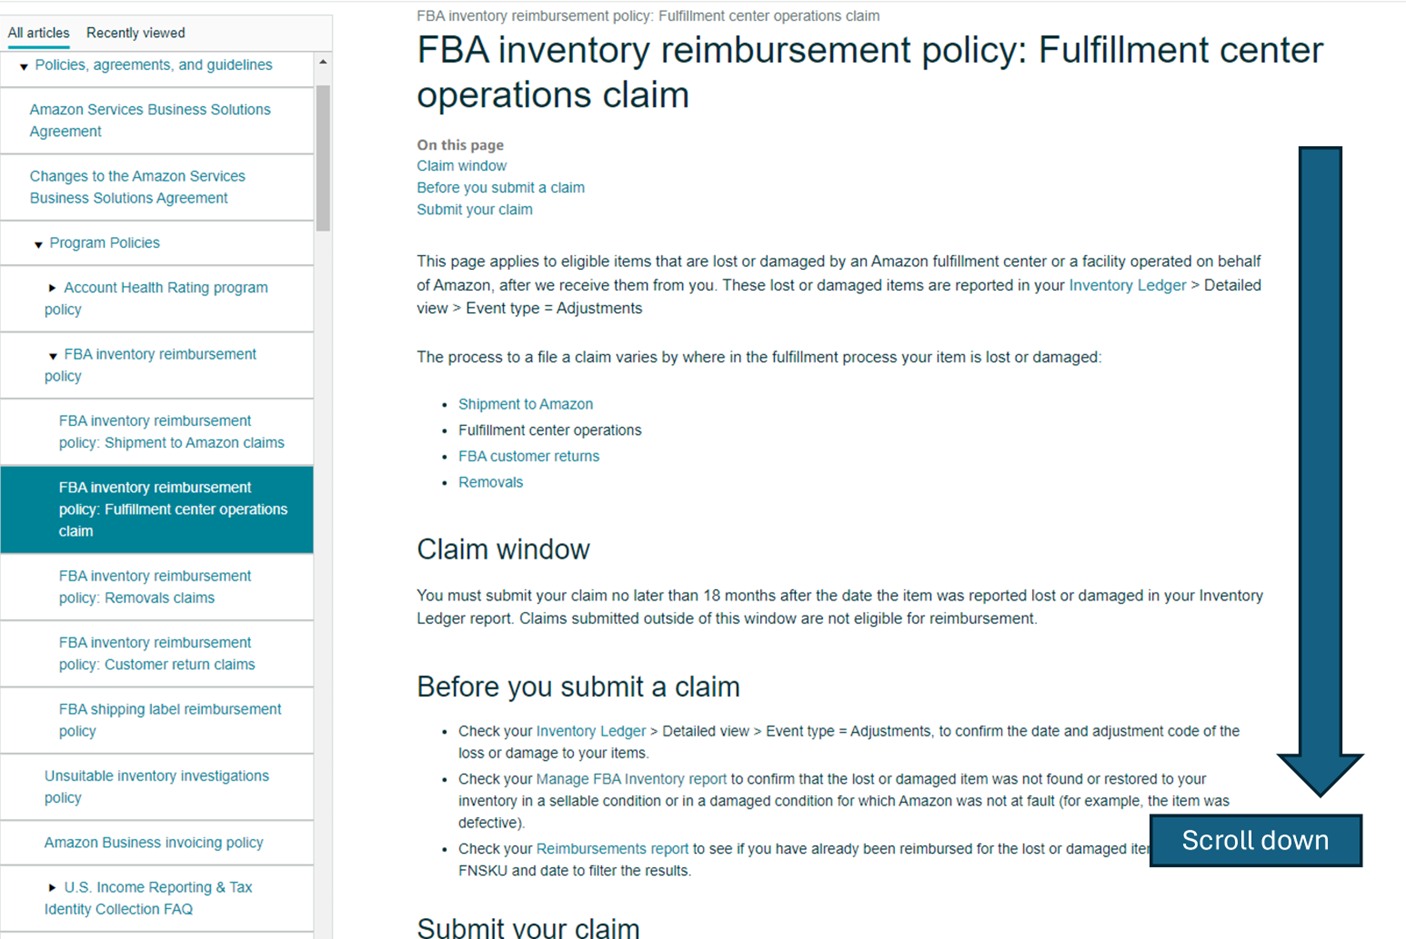The height and width of the screenshot is (939, 1406).
Task: Open the Recently viewed tab
Action: pos(136,33)
